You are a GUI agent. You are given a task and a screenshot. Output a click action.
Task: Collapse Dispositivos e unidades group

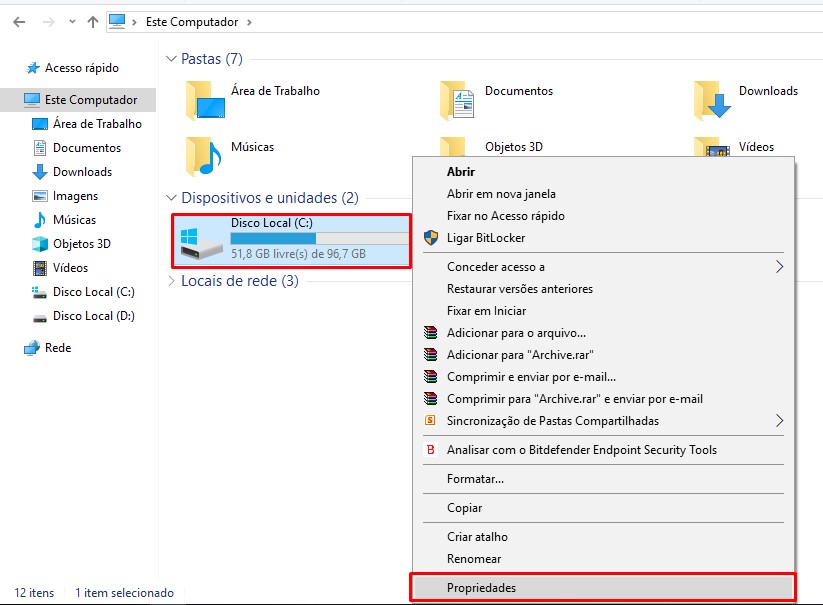(171, 198)
